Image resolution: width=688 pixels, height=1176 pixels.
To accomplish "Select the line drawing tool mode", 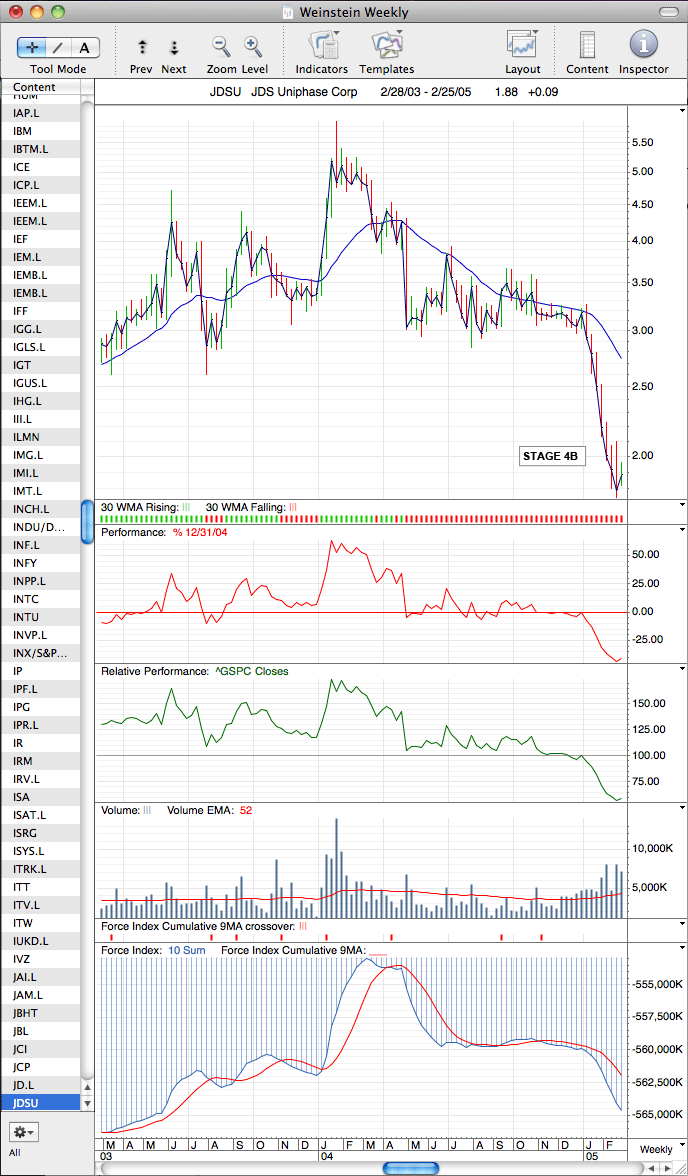I will pos(58,48).
